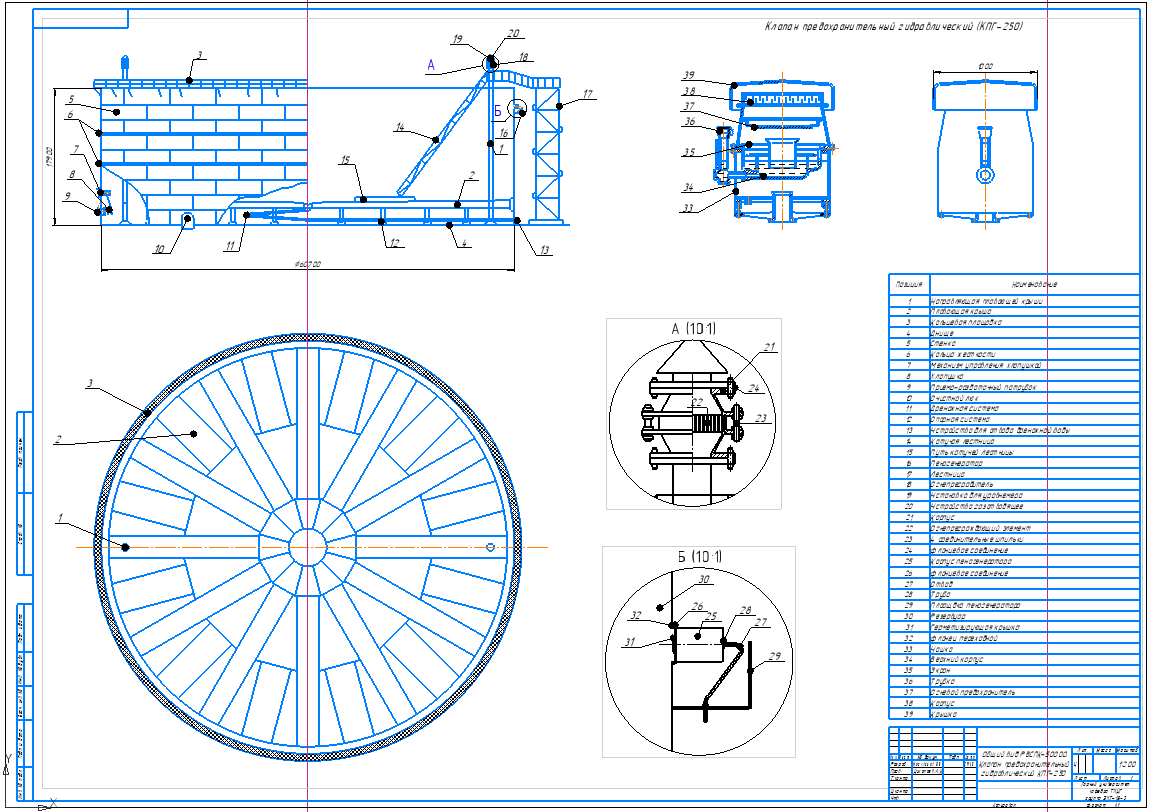Screen dimensions: 1149x812
Task: Select callout 22 in detail A
Action: (697, 401)
